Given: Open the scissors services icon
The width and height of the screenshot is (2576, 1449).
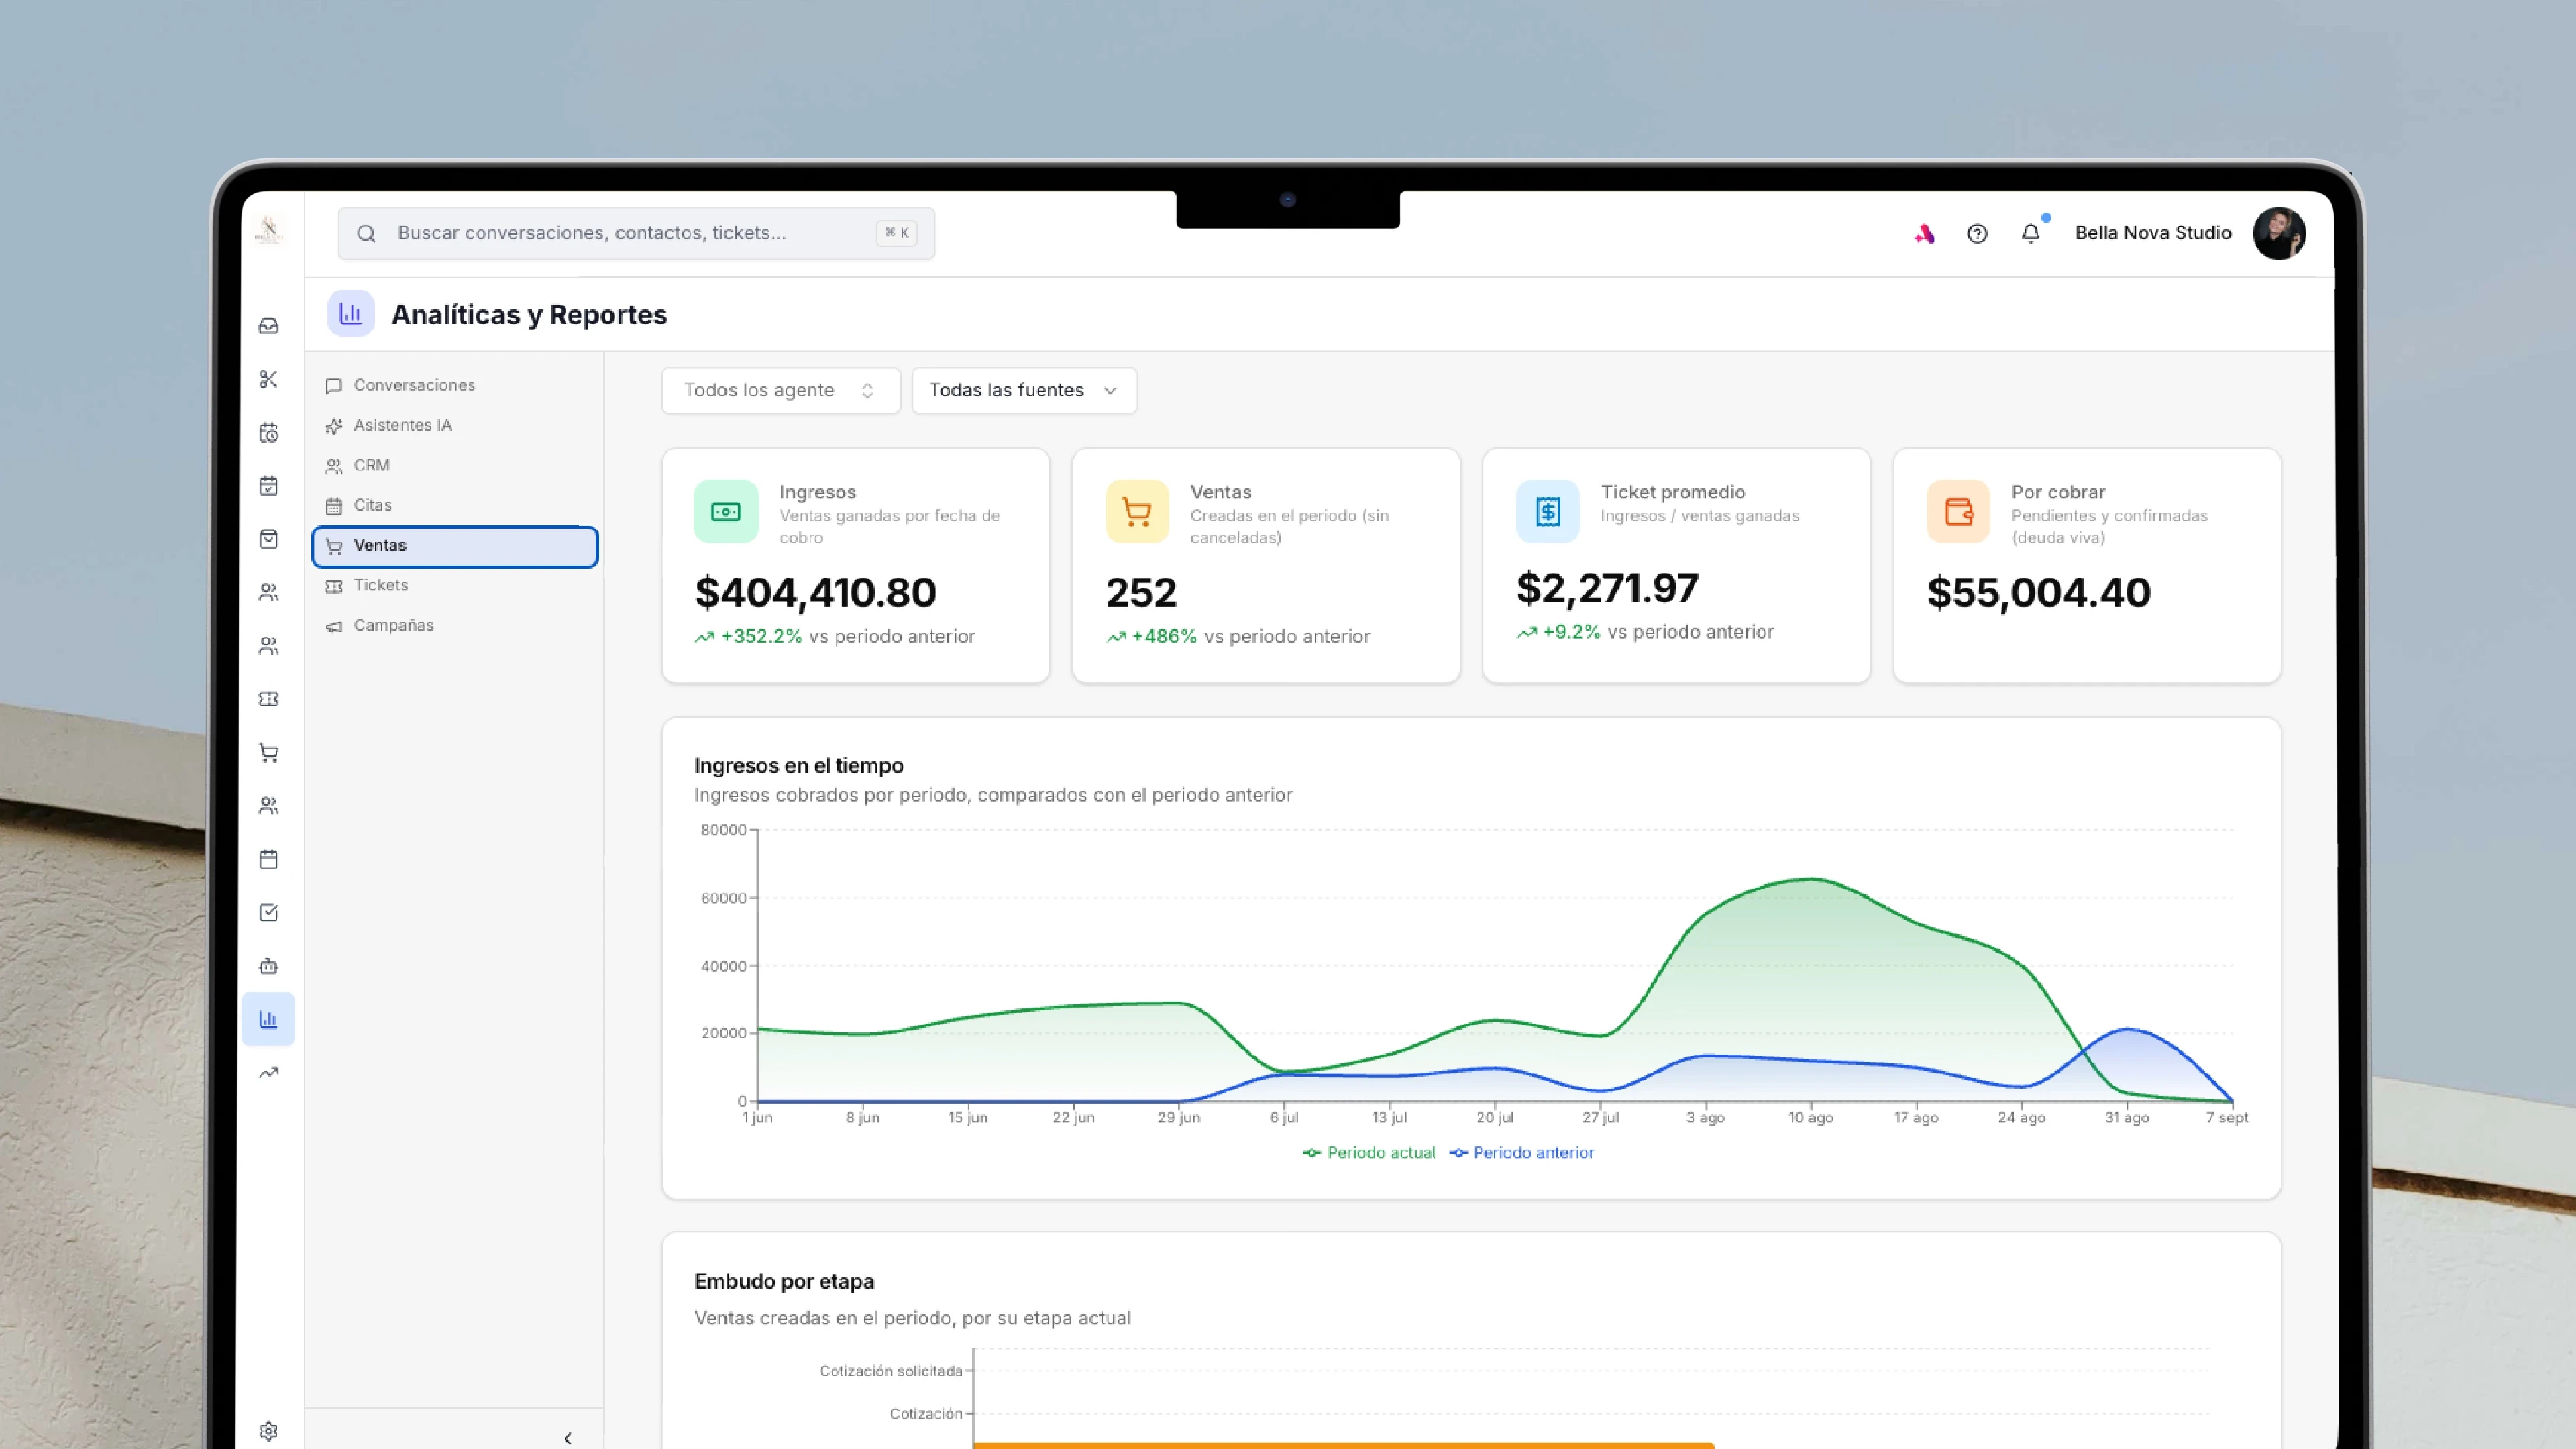Looking at the screenshot, I should tap(268, 379).
